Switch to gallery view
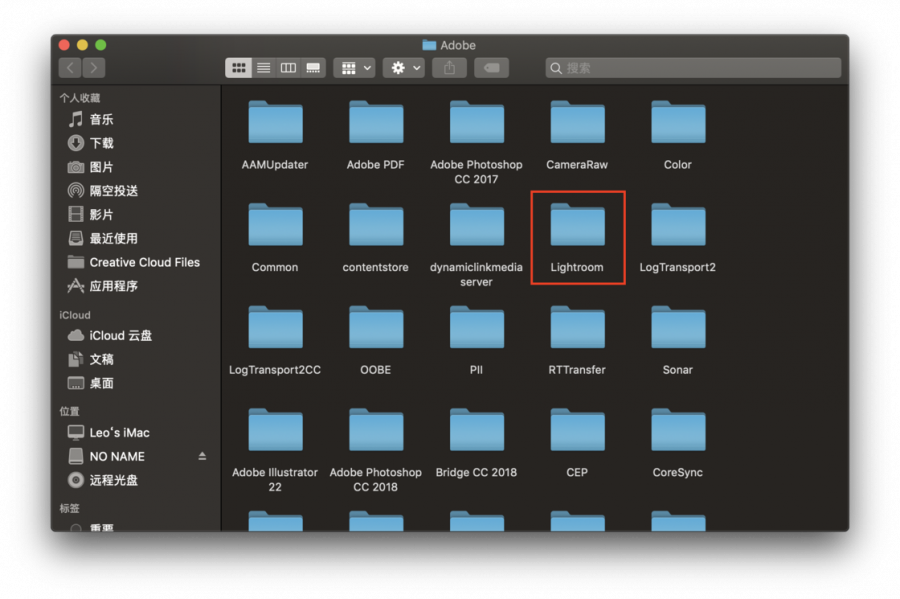The height and width of the screenshot is (599, 900). pos(313,68)
